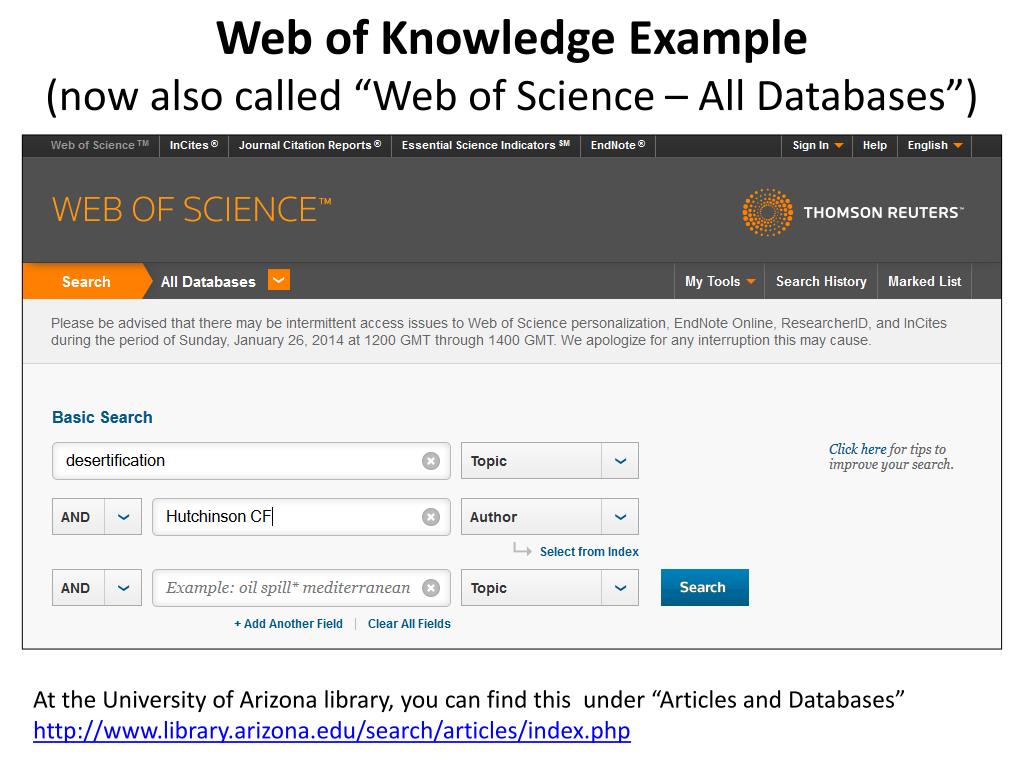The image size is (1024, 768).
Task: Clear the empty third search field
Action: tap(430, 588)
